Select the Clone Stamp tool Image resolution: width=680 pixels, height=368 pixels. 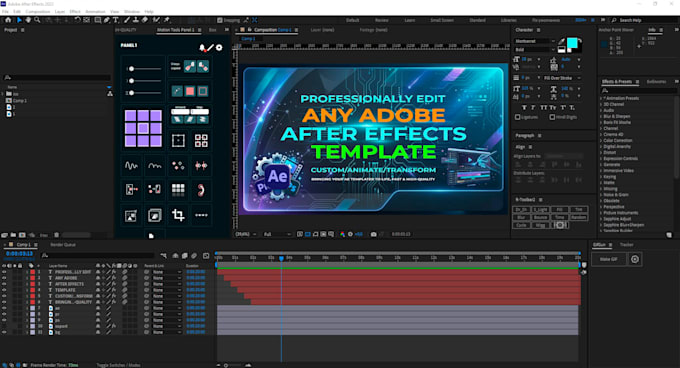click(x=136, y=20)
